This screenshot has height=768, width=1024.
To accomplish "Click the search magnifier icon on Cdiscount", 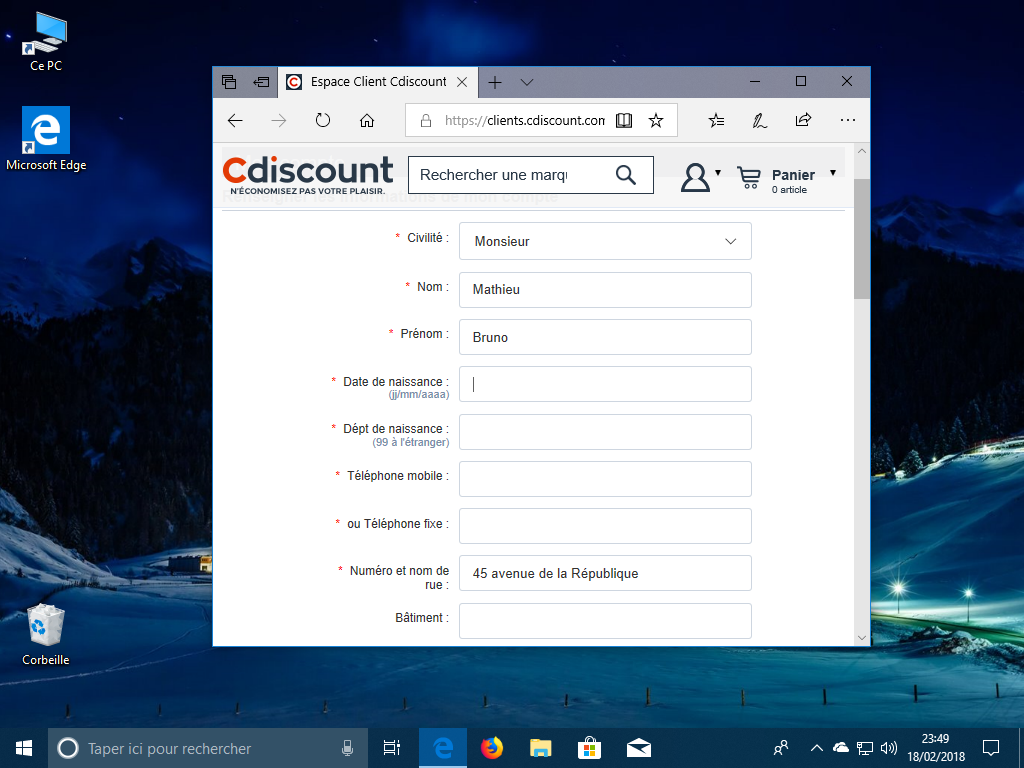I will (x=626, y=175).
